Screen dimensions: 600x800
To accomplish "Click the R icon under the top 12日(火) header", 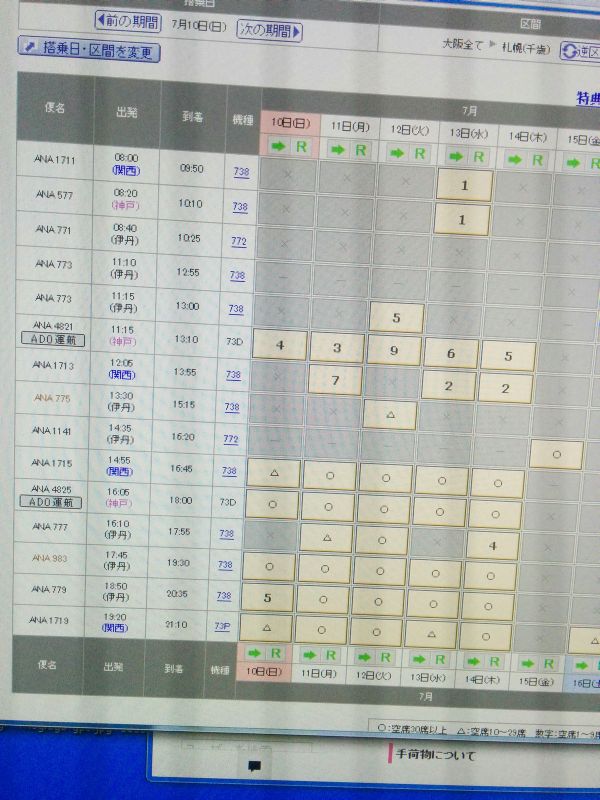I will (420, 154).
